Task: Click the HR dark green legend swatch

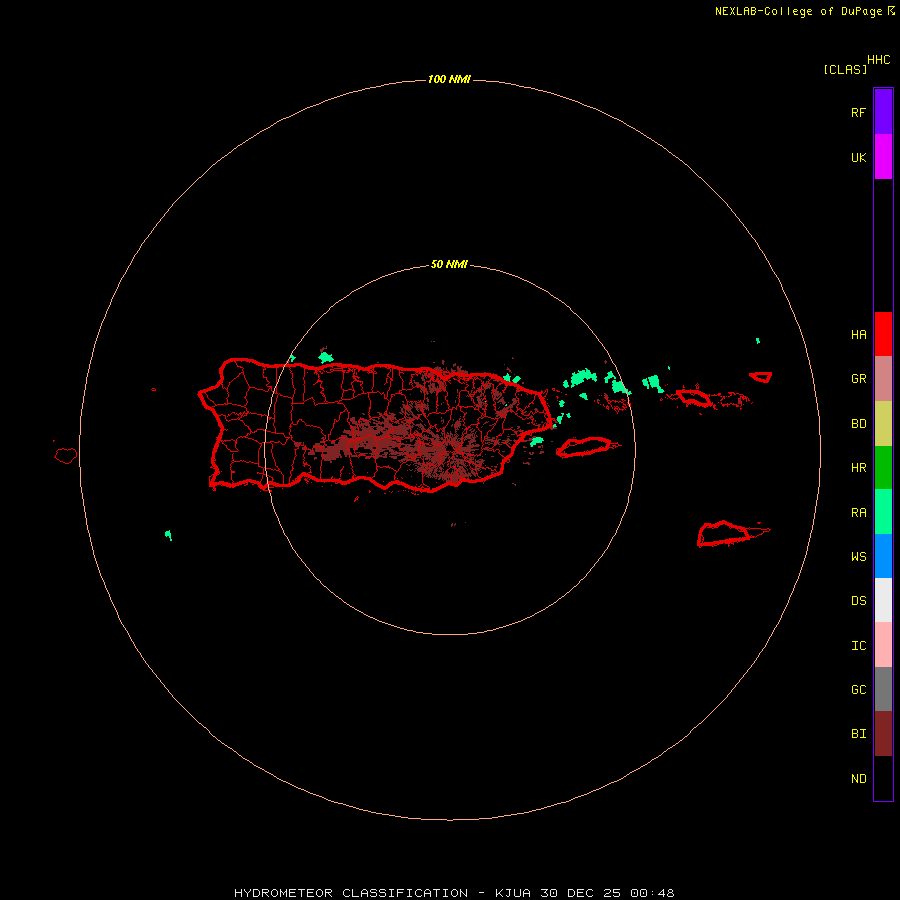Action: coord(883,468)
